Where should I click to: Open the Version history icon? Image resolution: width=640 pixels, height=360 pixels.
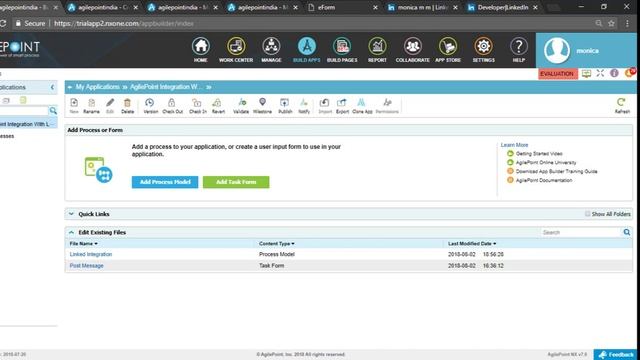(x=150, y=103)
